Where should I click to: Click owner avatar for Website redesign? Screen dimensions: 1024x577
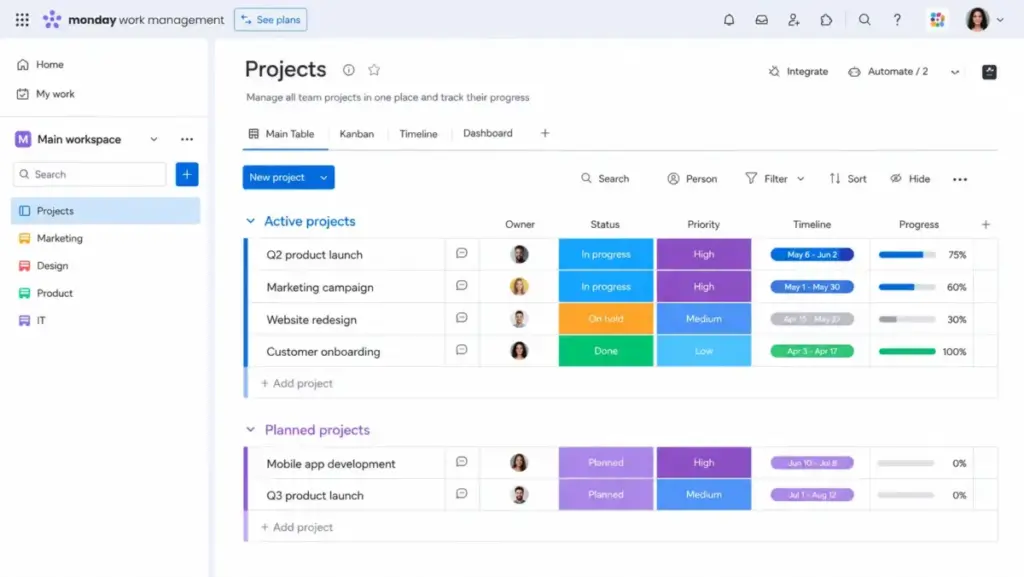(x=519, y=319)
